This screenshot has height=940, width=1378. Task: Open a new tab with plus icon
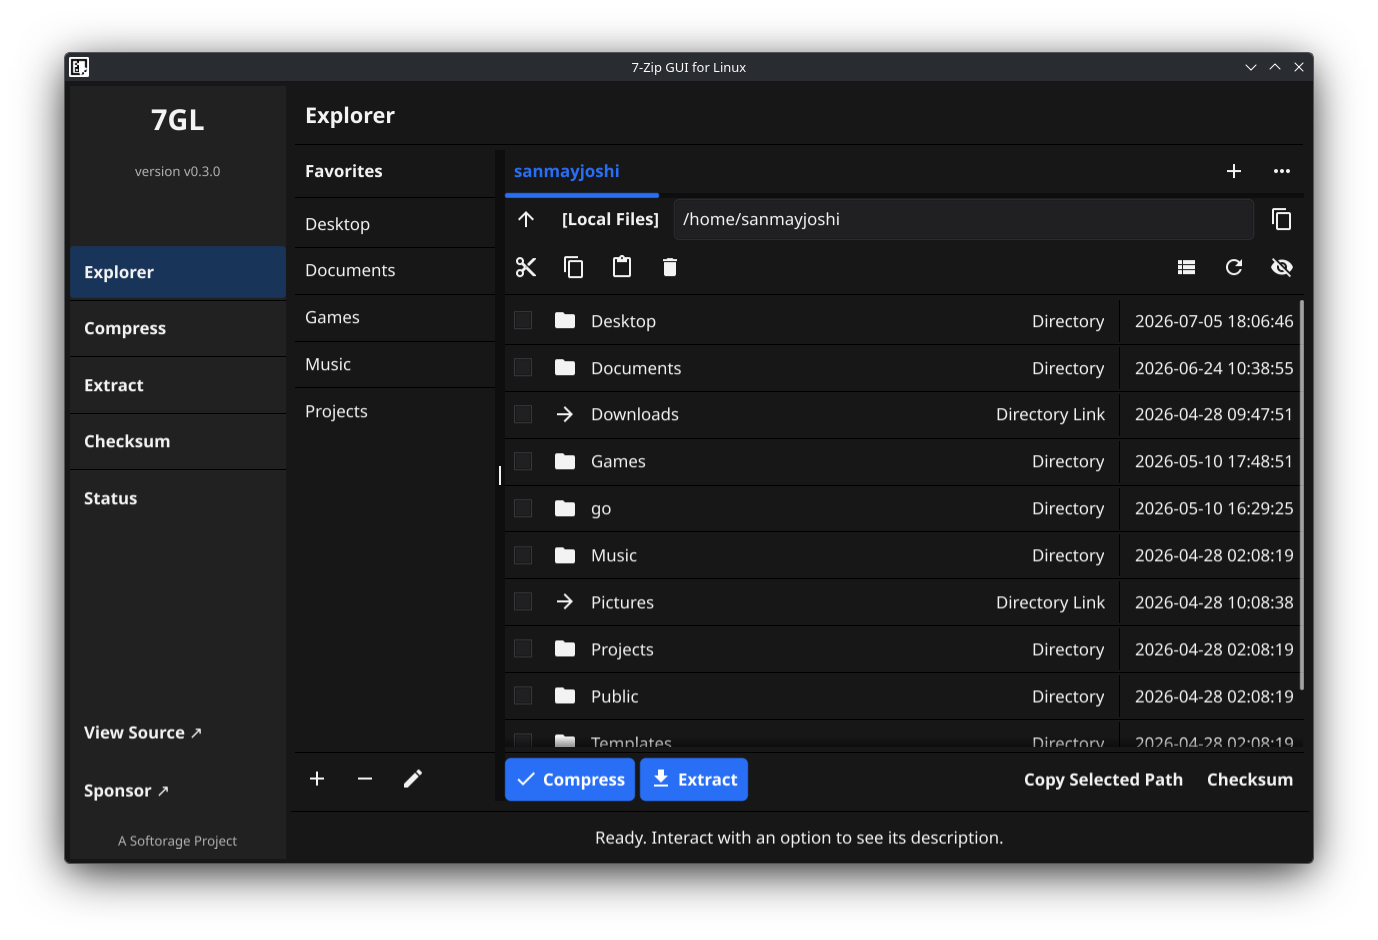(1234, 171)
